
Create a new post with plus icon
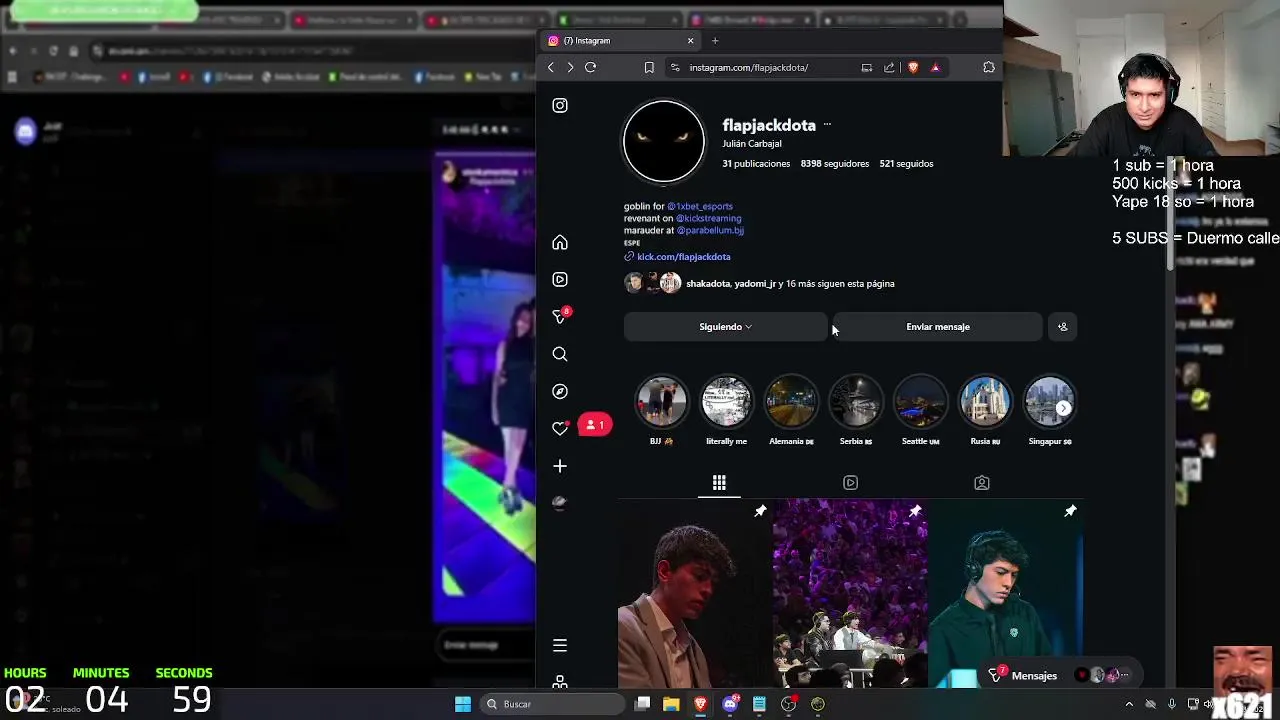coord(560,466)
